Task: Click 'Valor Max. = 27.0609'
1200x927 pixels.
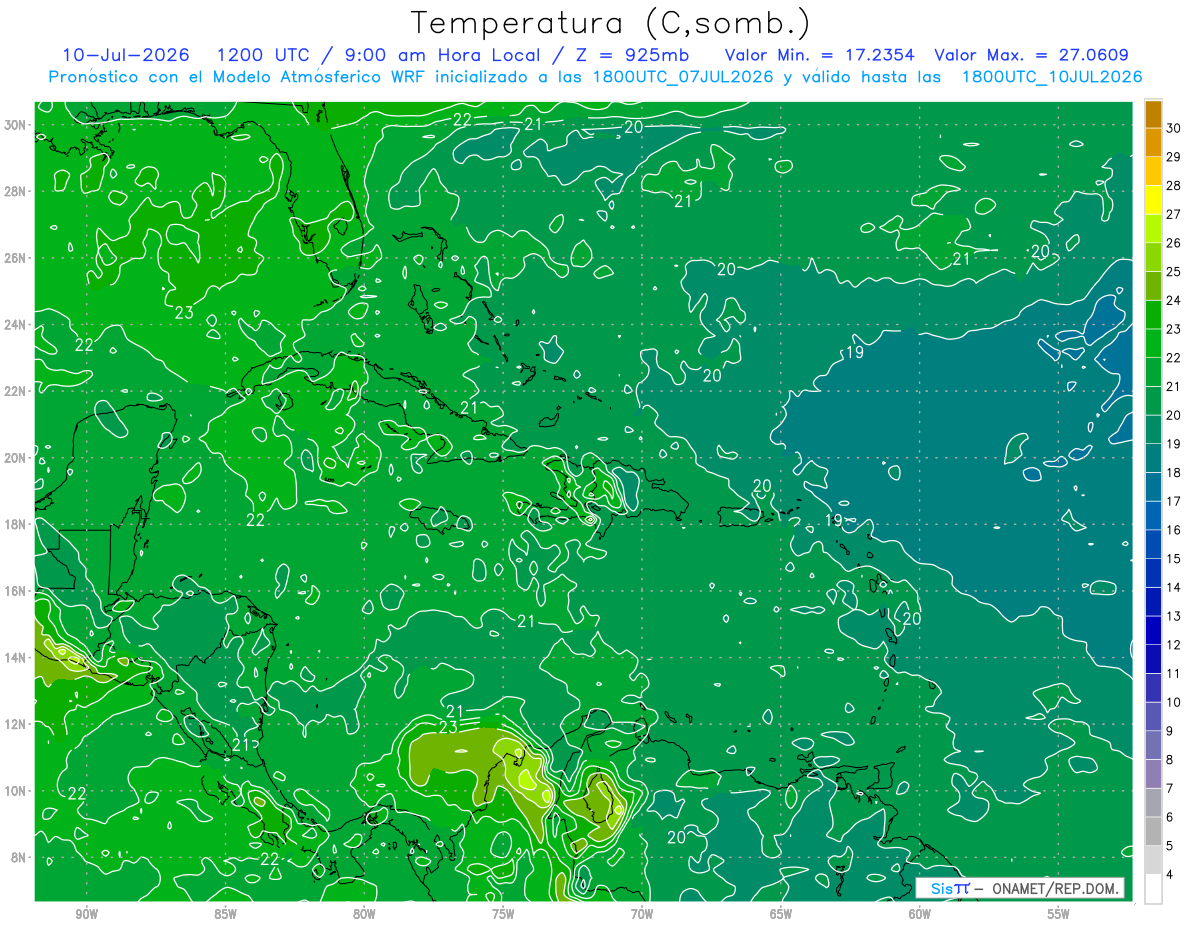Action: tap(1032, 56)
